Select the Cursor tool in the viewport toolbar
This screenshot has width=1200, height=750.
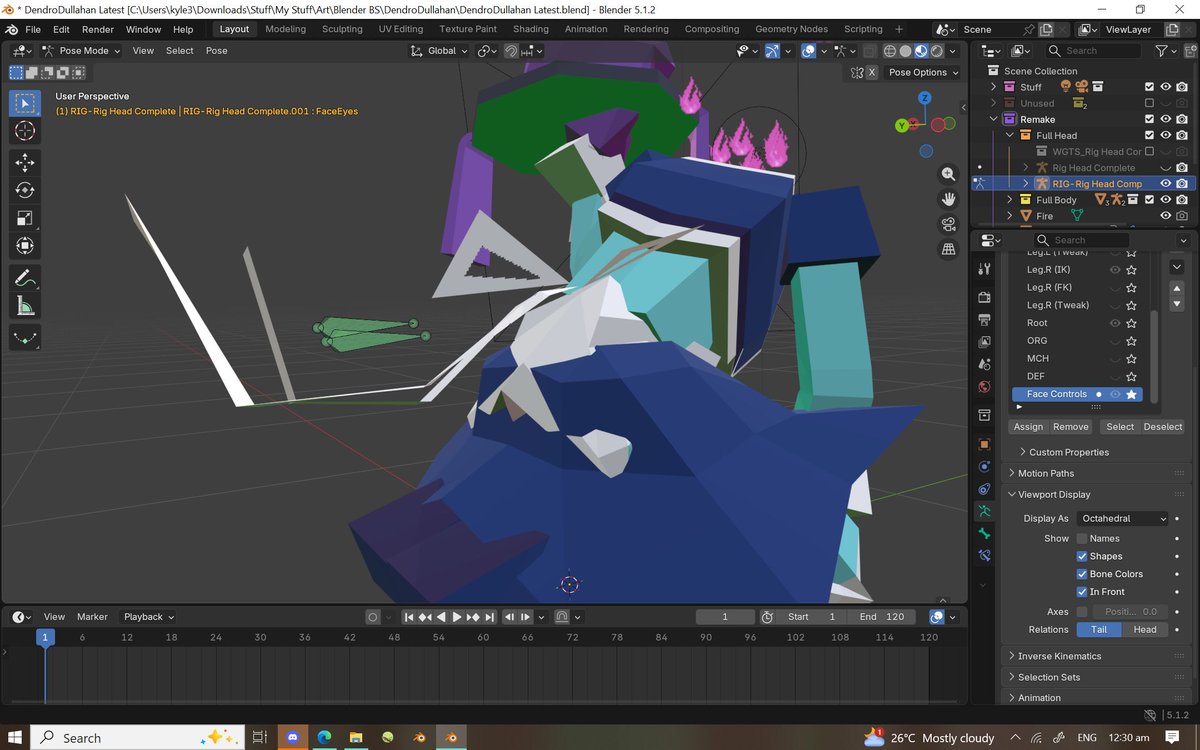pos(25,132)
